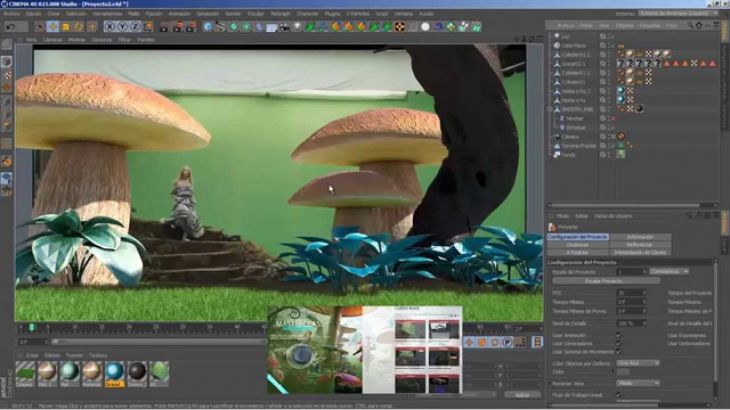Click the FPS value field
730x410 pixels.
tap(631, 293)
